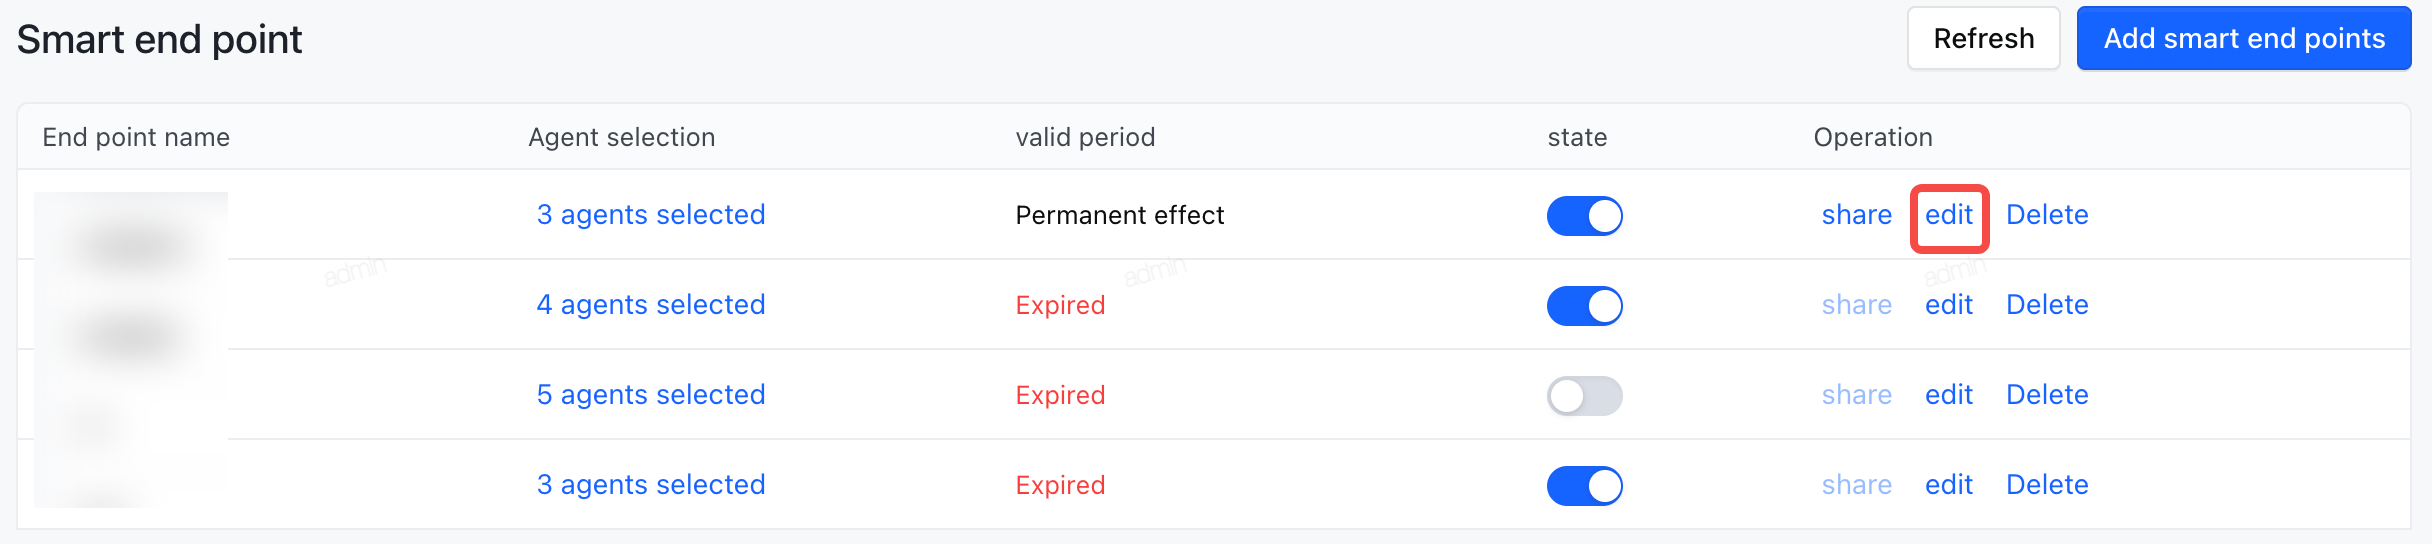
Task: Click edit in the last table row
Action: pos(1949,485)
